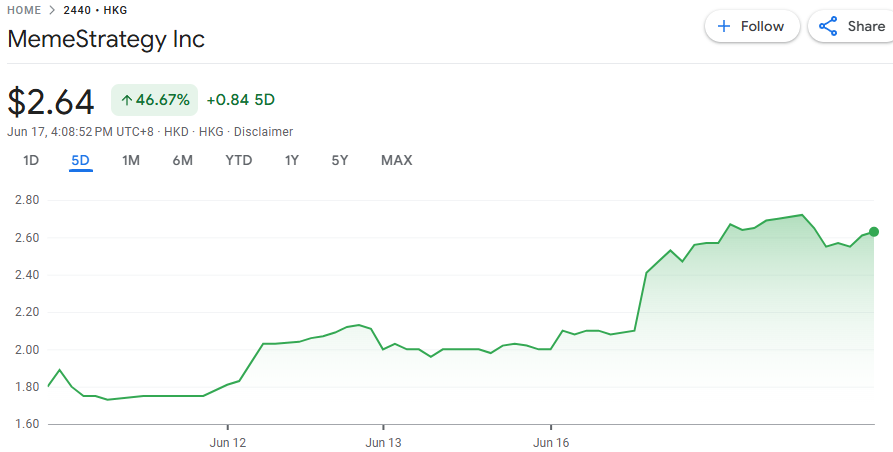Click the breadcrumb chevron after HOME

50,10
